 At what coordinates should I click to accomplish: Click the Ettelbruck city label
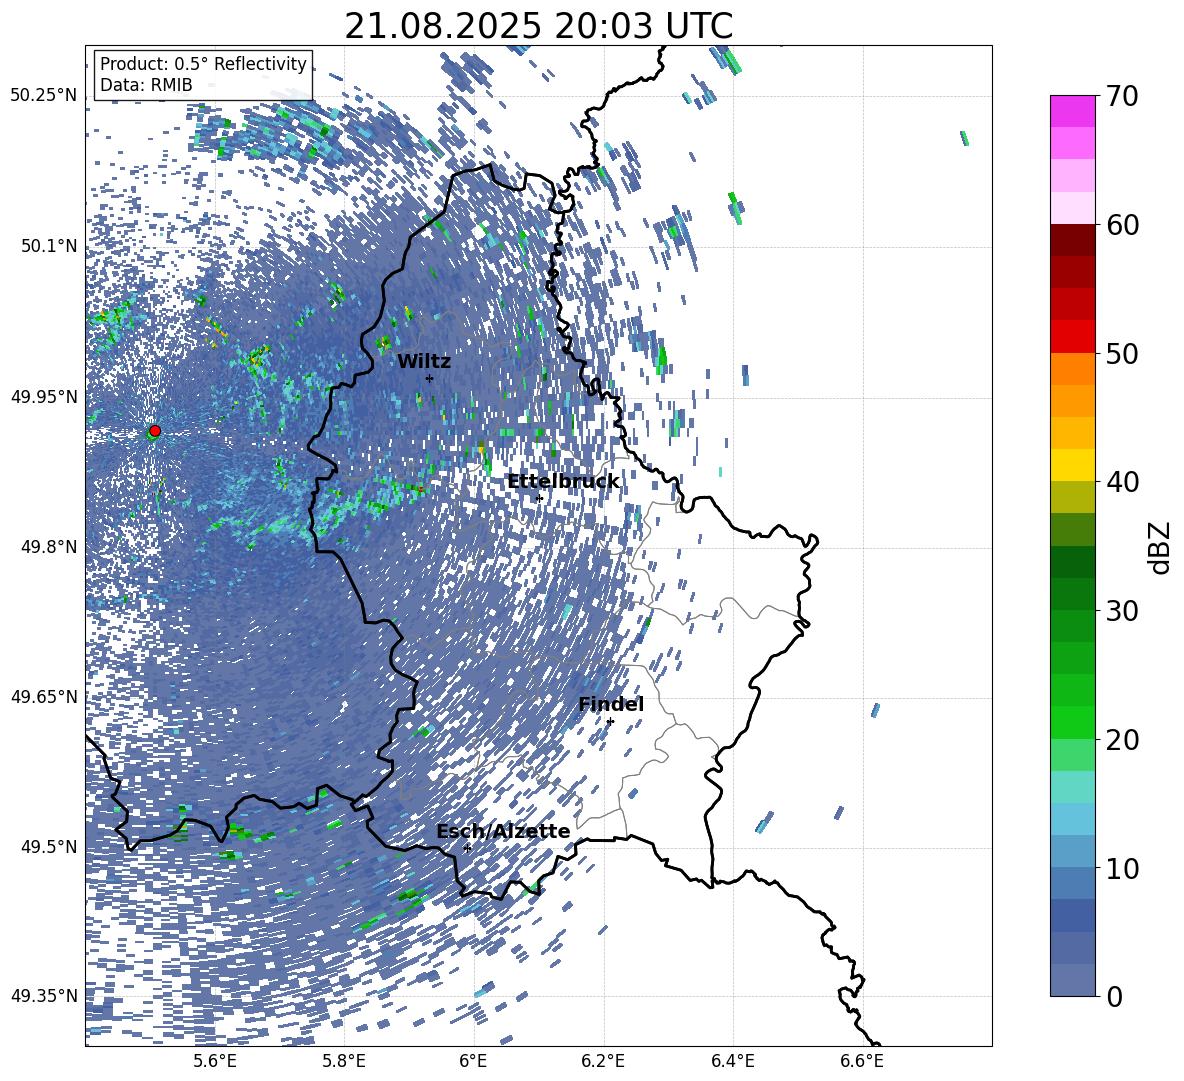pos(563,482)
